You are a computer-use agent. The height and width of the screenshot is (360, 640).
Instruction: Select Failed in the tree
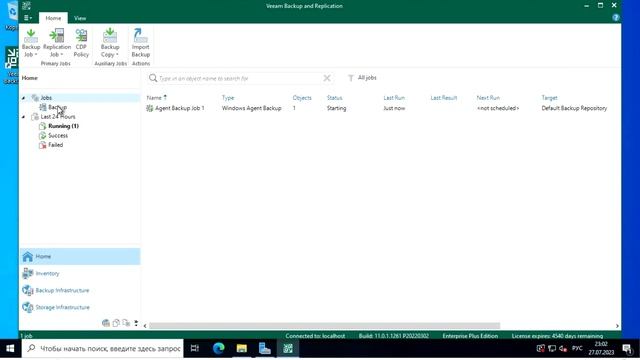pos(56,145)
